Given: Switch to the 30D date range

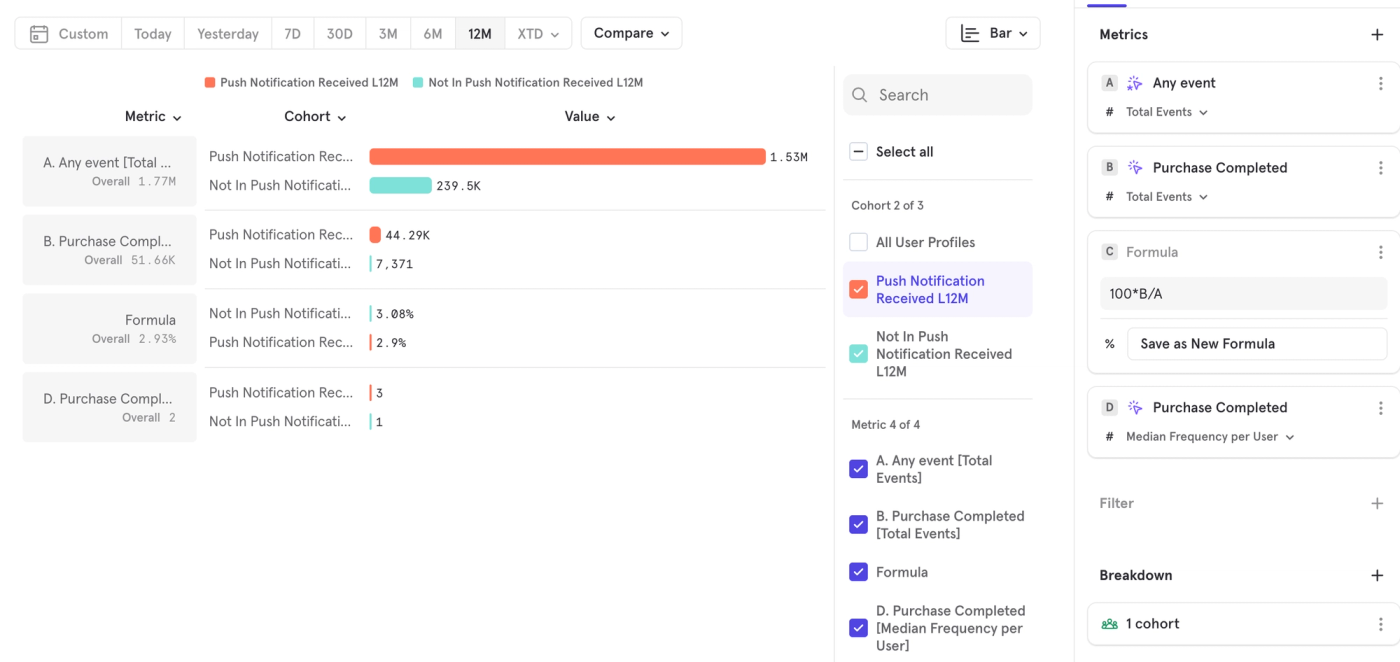Looking at the screenshot, I should pos(340,34).
